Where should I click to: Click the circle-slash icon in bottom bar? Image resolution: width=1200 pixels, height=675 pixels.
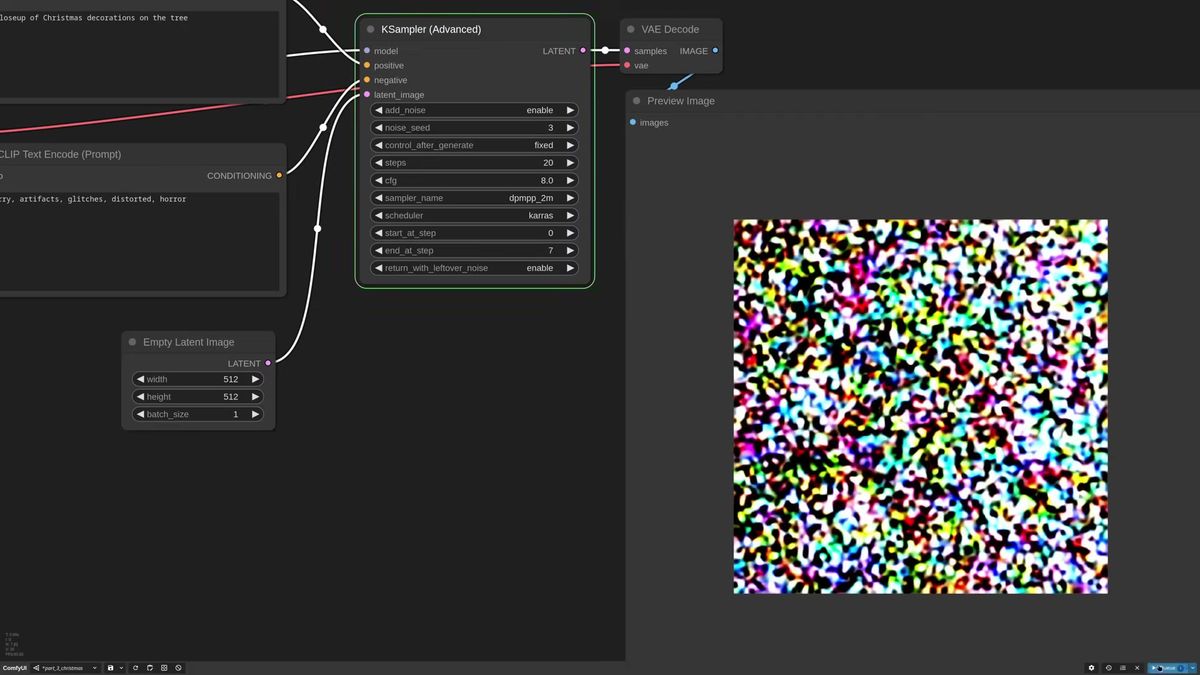[178, 668]
